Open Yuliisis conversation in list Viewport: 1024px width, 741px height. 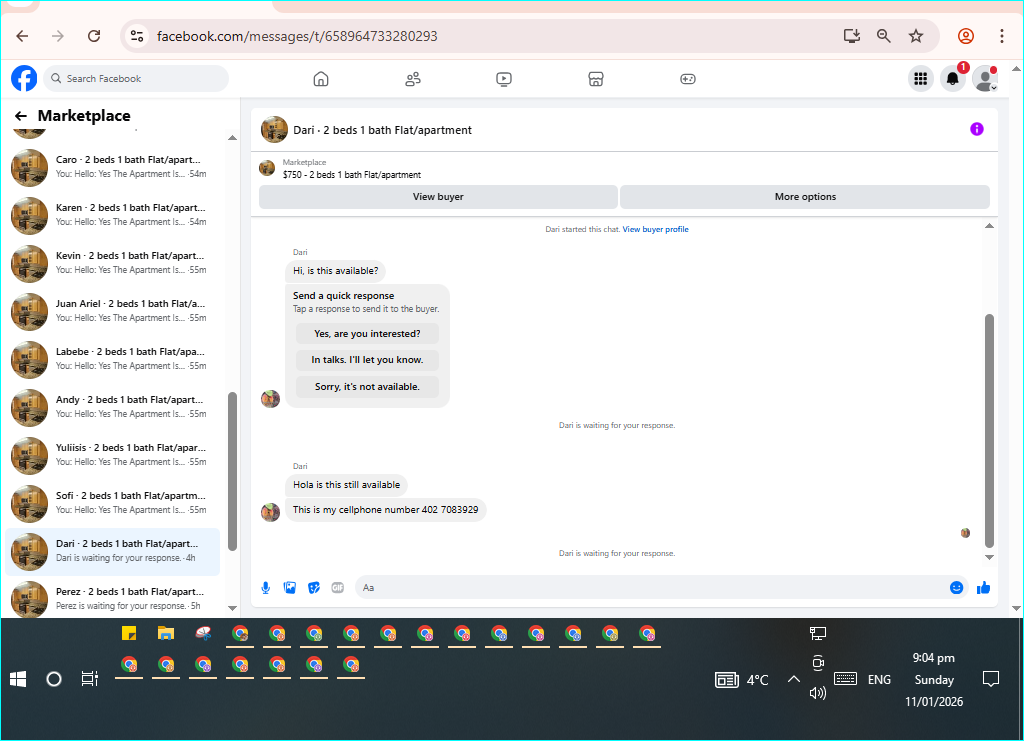point(112,455)
